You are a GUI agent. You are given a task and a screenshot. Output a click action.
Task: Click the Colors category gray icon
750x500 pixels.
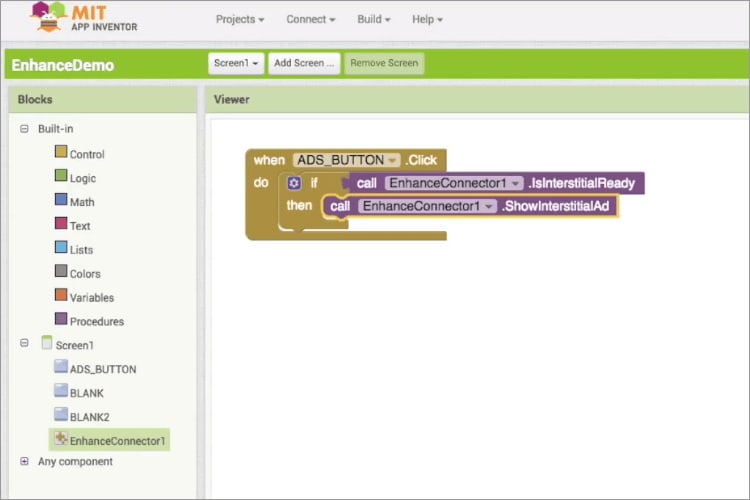pyautogui.click(x=61, y=271)
